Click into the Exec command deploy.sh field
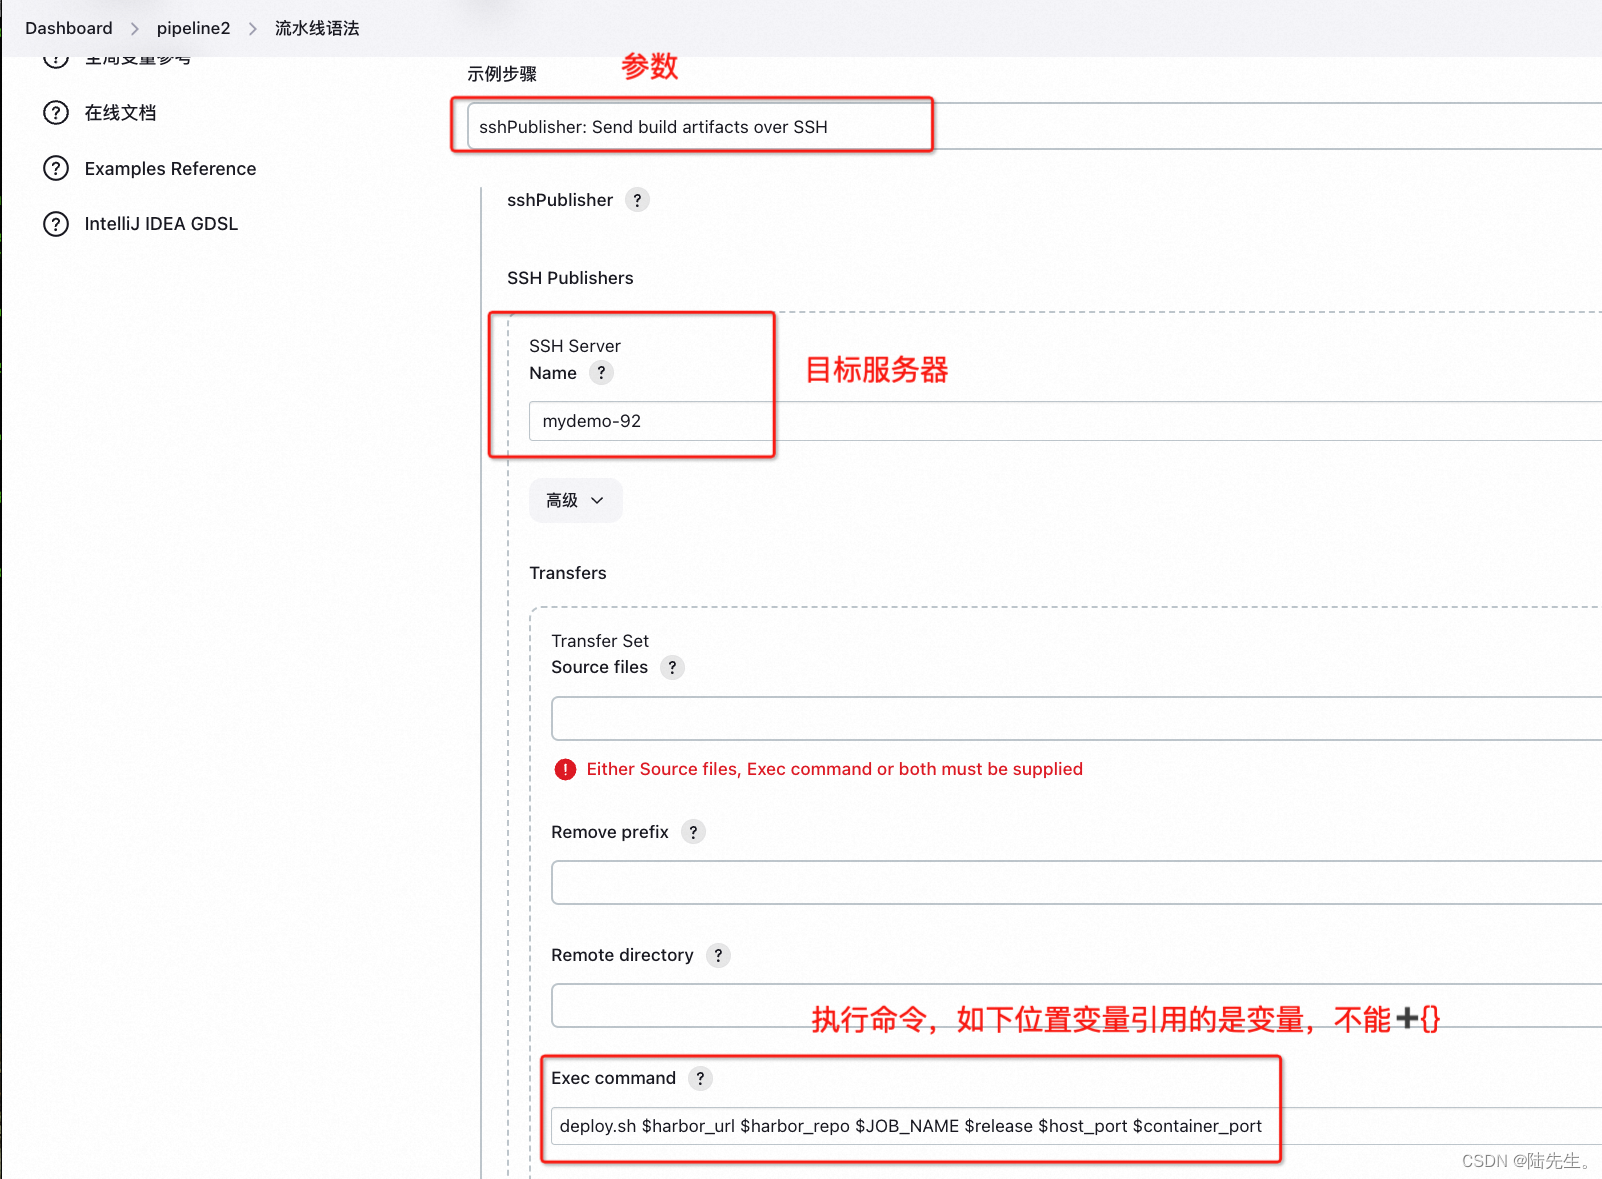1602x1179 pixels. click(x=1076, y=1126)
